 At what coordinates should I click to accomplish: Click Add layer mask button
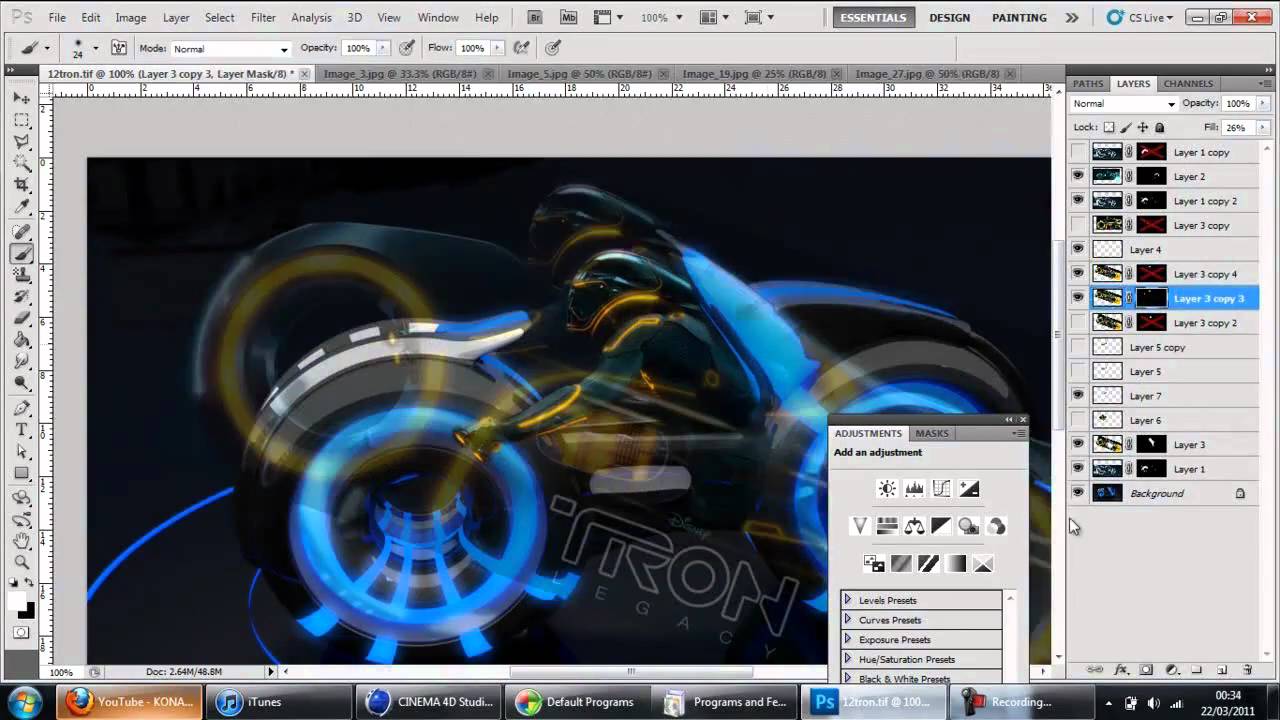tap(1146, 670)
